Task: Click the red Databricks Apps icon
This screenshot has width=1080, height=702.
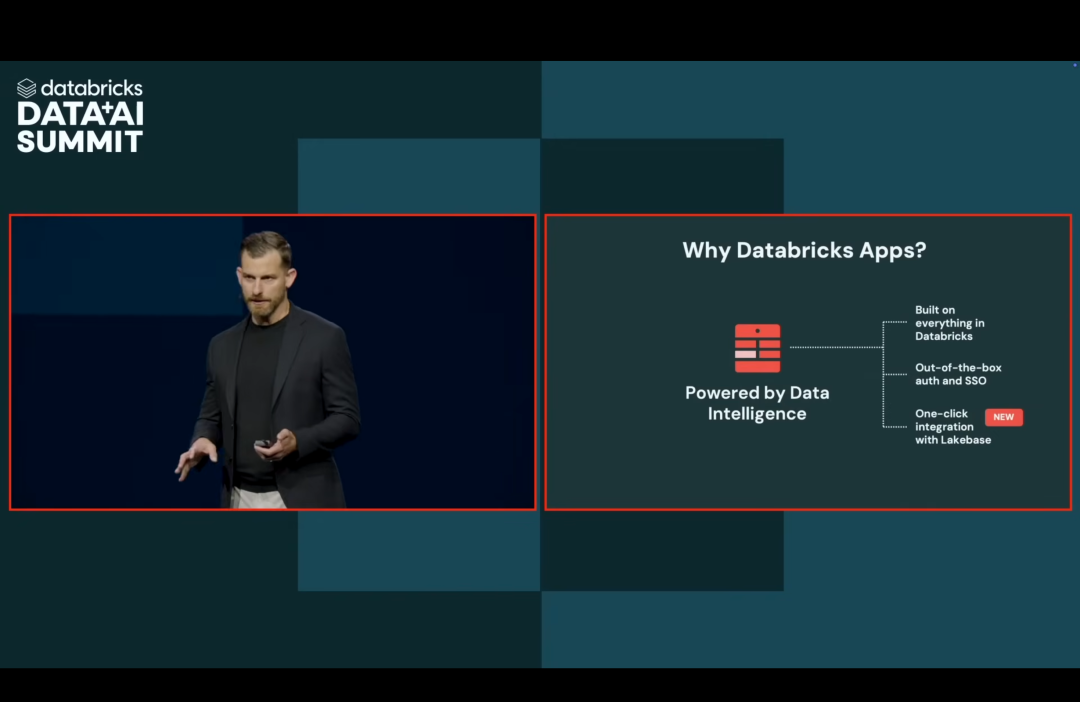Action: (757, 348)
